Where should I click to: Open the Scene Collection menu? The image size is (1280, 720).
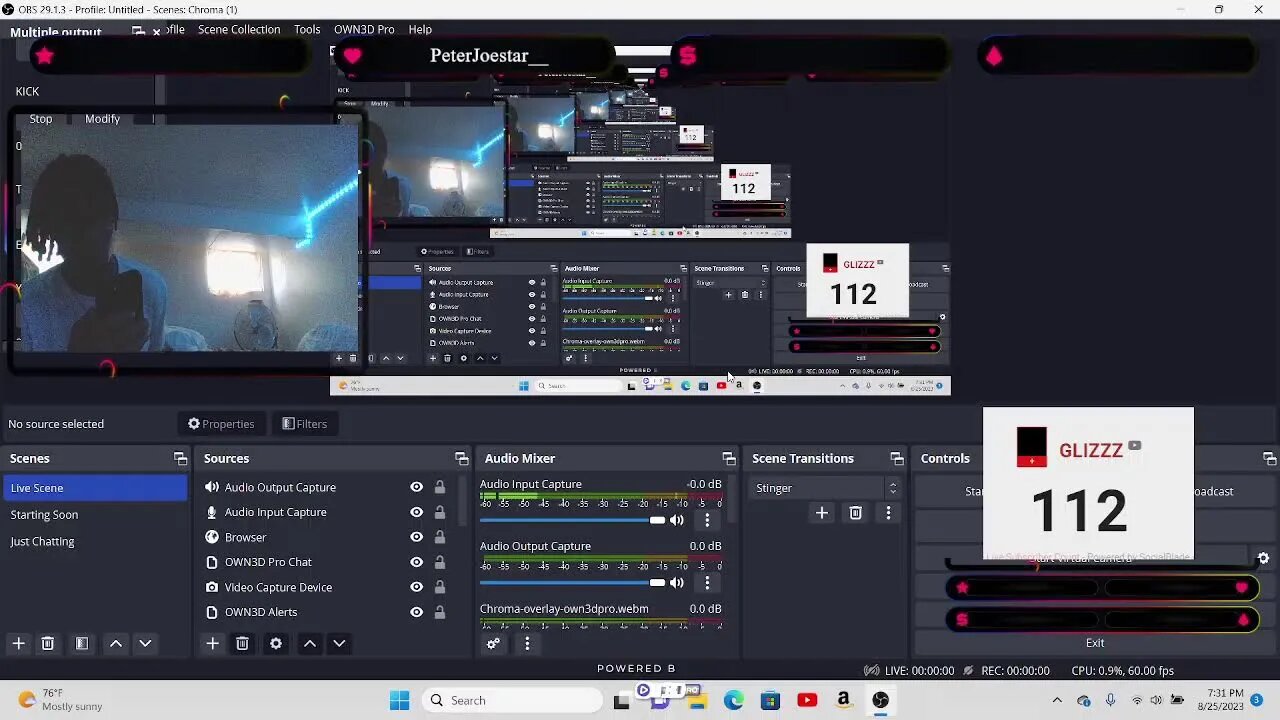pyautogui.click(x=239, y=29)
